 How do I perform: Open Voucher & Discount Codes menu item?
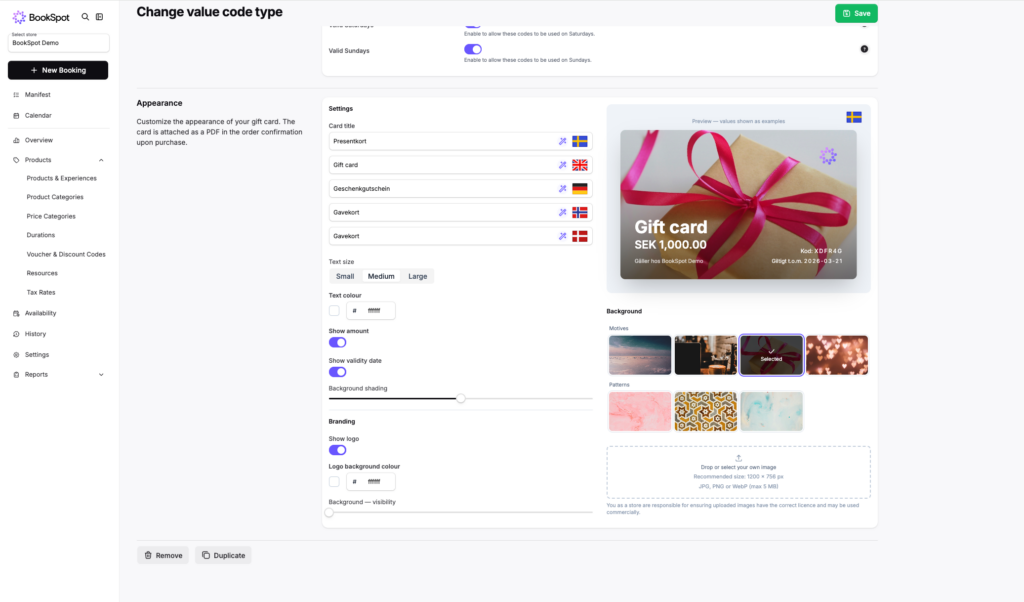coord(66,254)
